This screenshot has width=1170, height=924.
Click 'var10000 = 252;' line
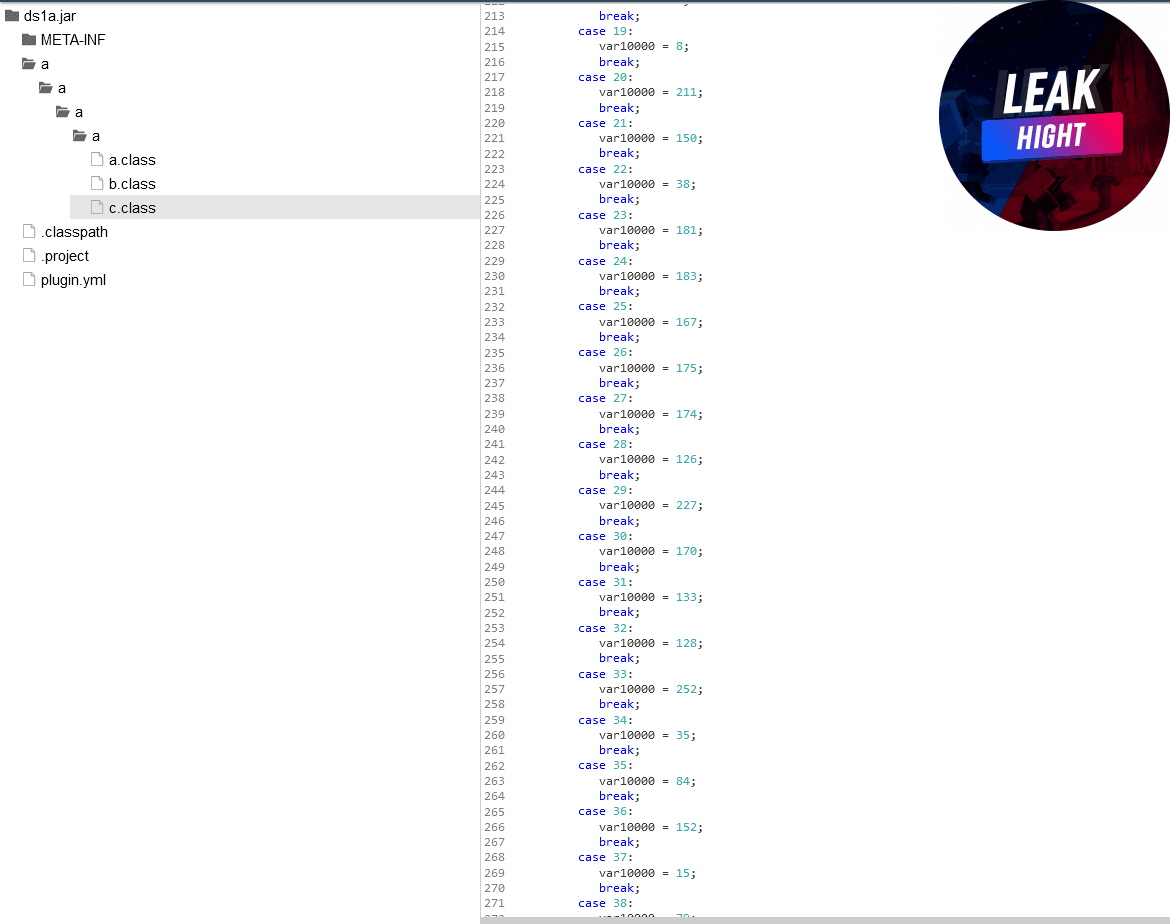[x=651, y=689]
